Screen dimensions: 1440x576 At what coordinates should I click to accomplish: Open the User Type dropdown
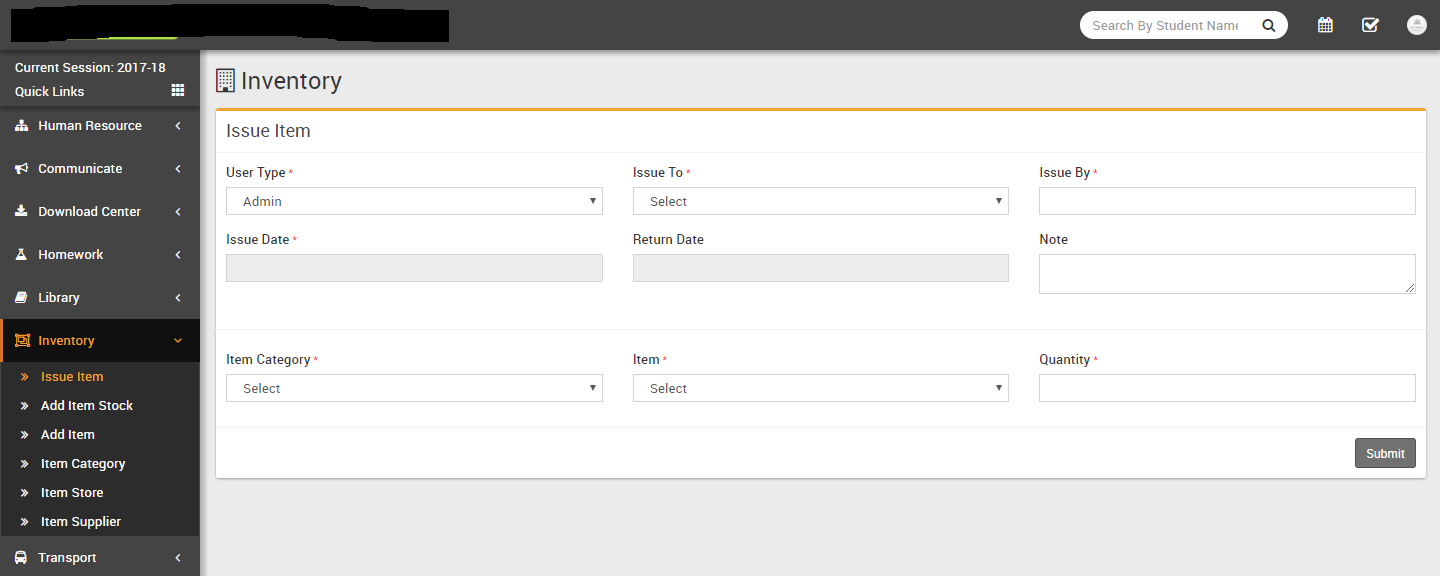[x=414, y=201]
